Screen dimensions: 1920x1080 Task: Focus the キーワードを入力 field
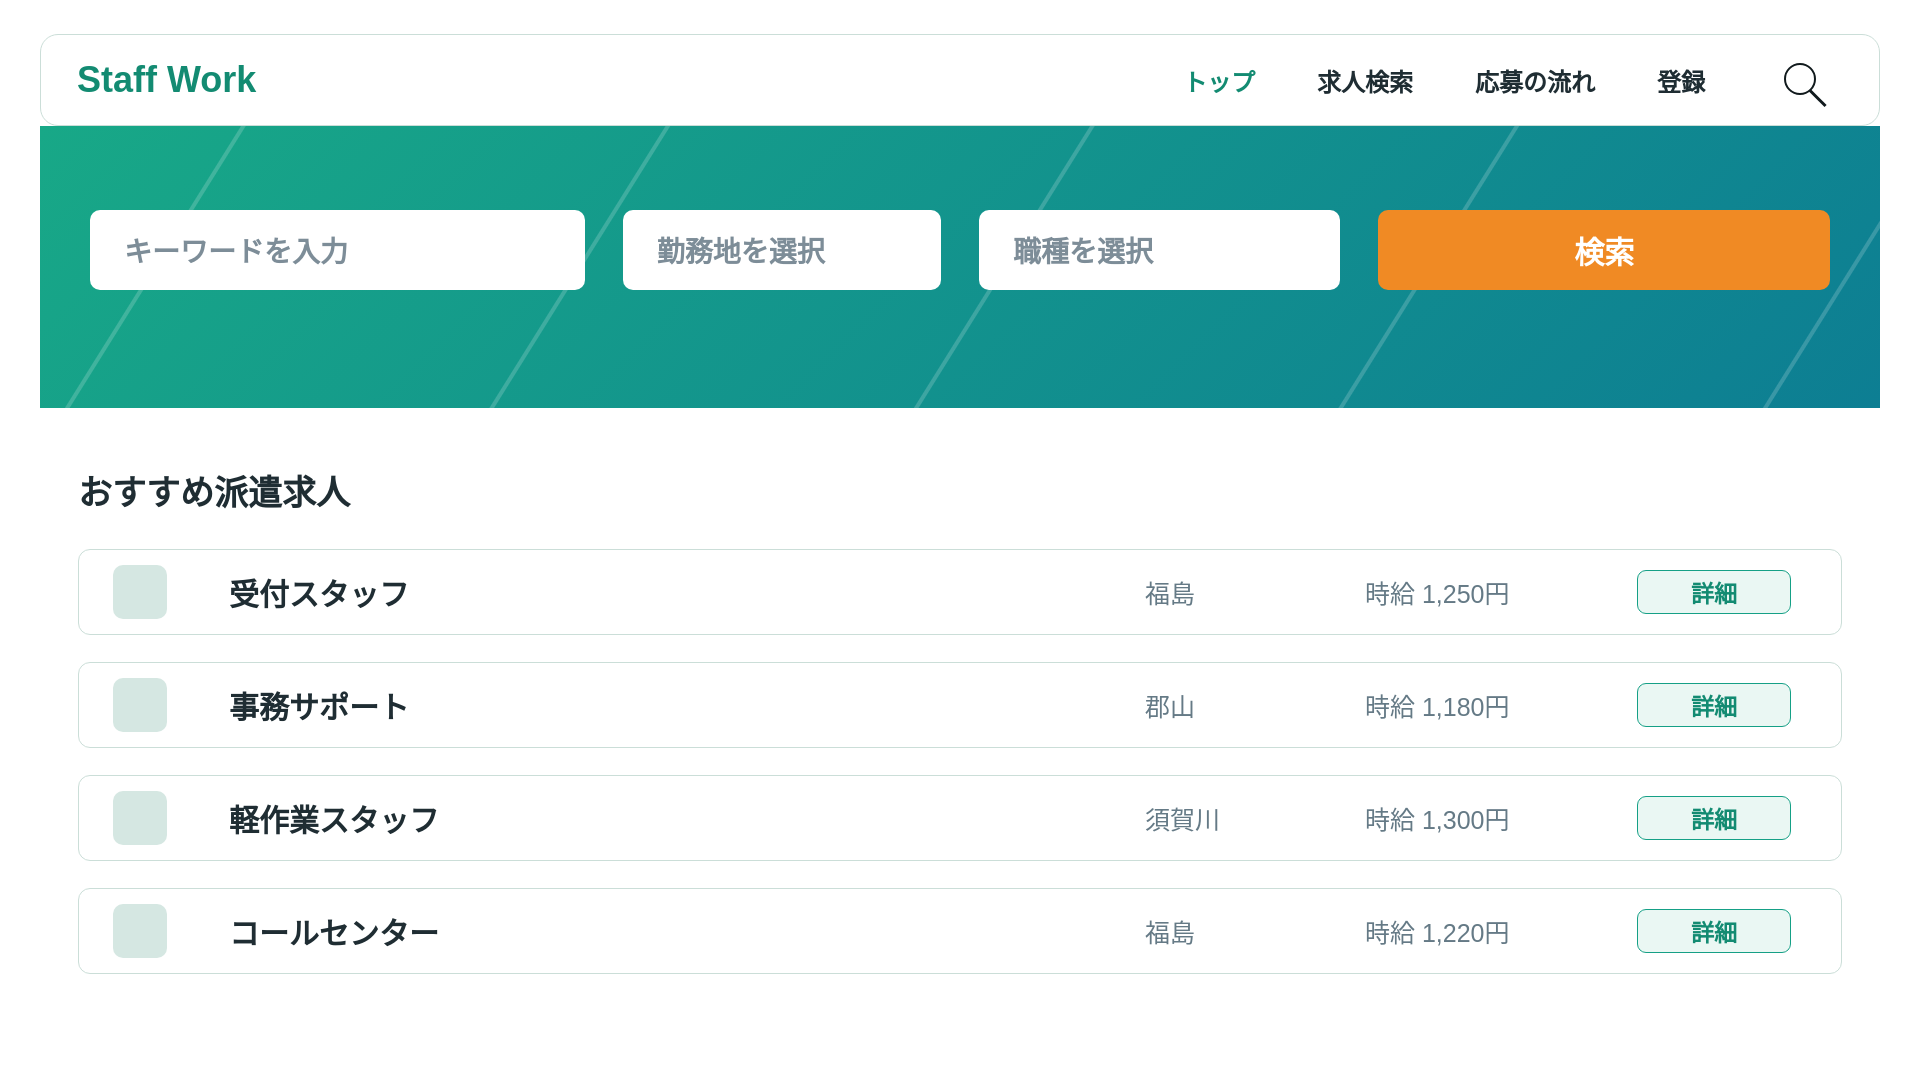(x=337, y=250)
